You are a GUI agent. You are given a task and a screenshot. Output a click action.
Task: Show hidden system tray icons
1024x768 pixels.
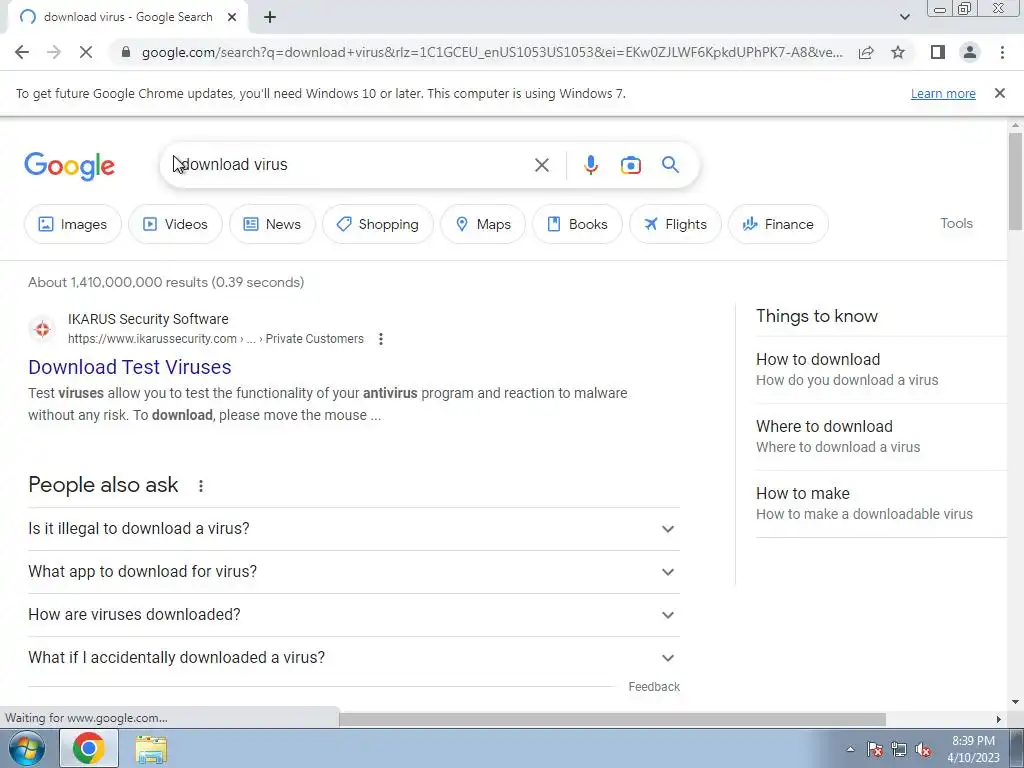[850, 749]
